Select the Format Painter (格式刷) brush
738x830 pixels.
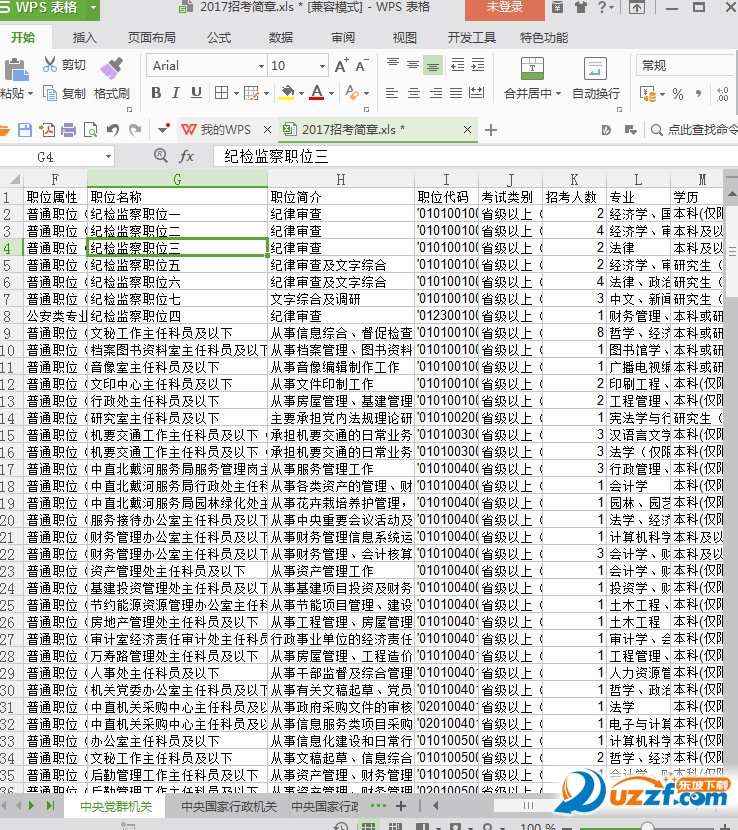112,68
